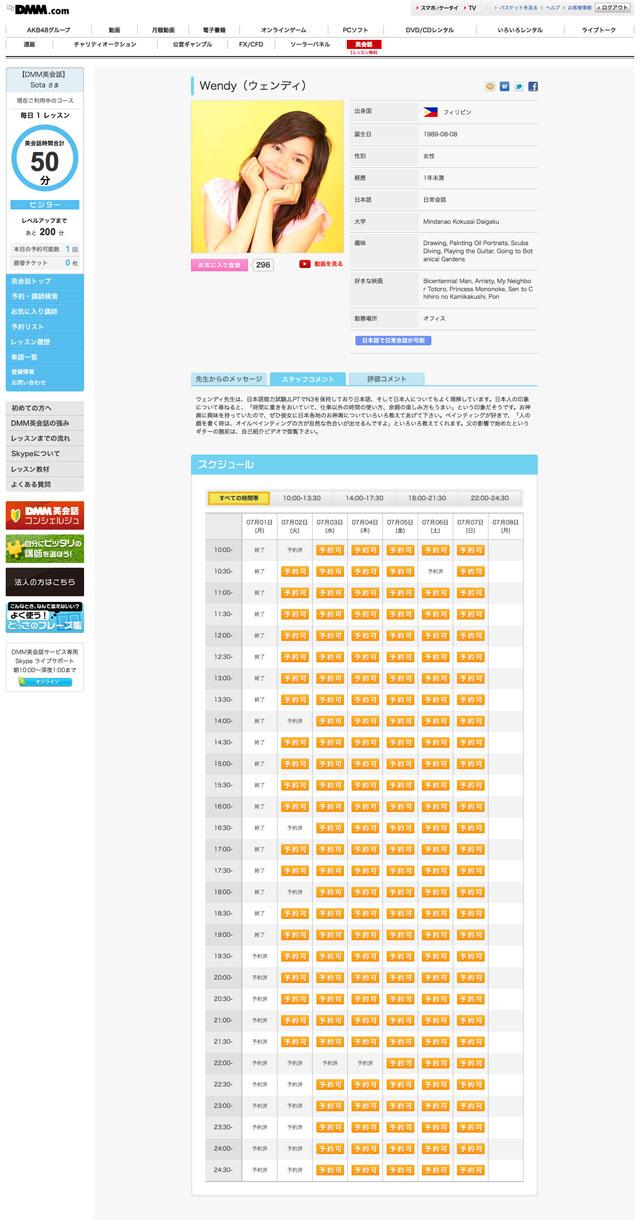Filter schedule to 14:00-17:30
Image resolution: width=640 pixels, height=1220 pixels.
[364, 497]
